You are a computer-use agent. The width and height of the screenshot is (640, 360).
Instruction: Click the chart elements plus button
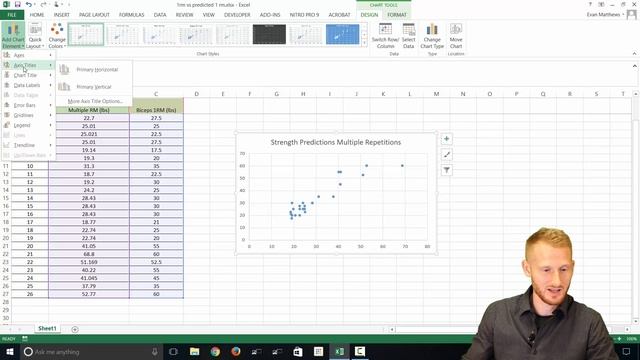coord(447,139)
